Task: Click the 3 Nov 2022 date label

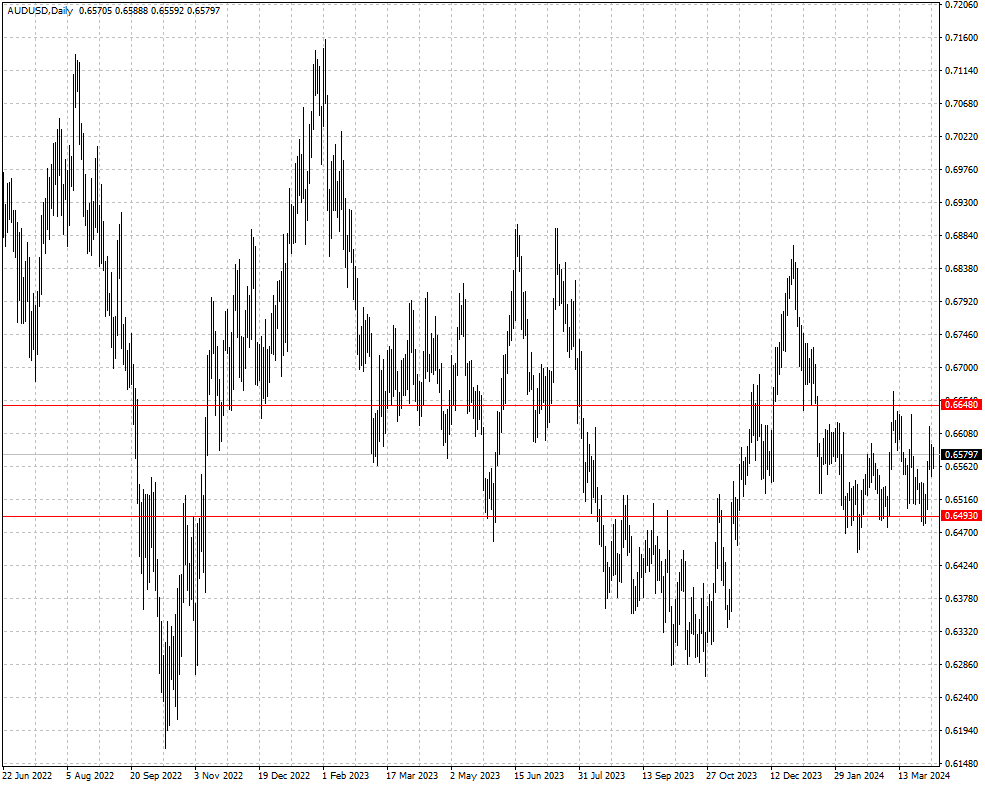Action: (219, 776)
